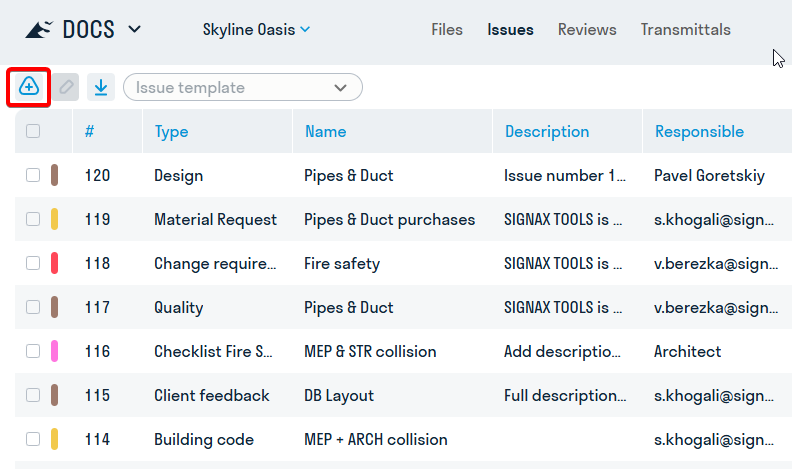Click Pavel Goretskiy responsible cell
The image size is (792, 469).
coord(709,176)
